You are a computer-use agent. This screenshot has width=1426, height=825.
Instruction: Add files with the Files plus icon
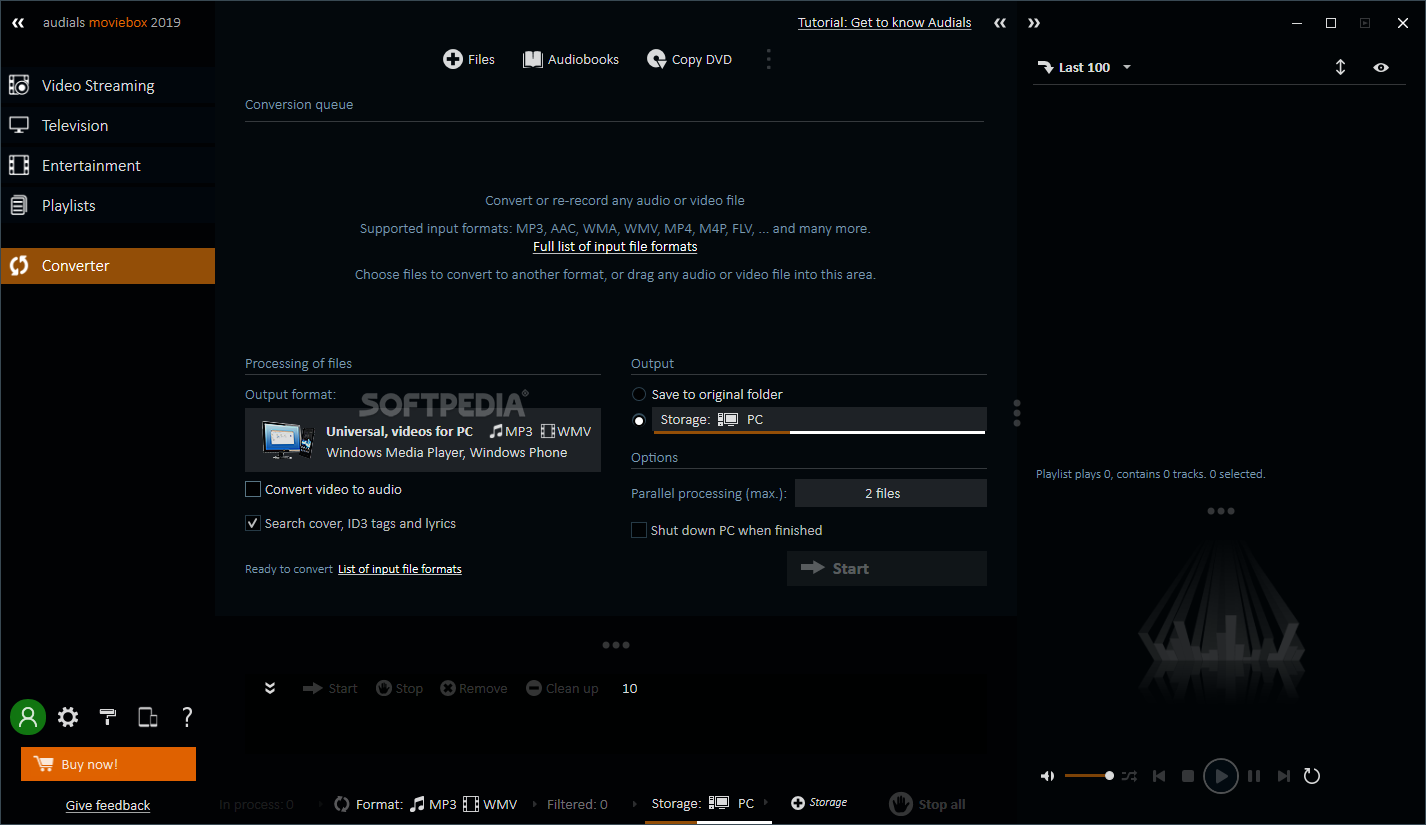(x=453, y=60)
